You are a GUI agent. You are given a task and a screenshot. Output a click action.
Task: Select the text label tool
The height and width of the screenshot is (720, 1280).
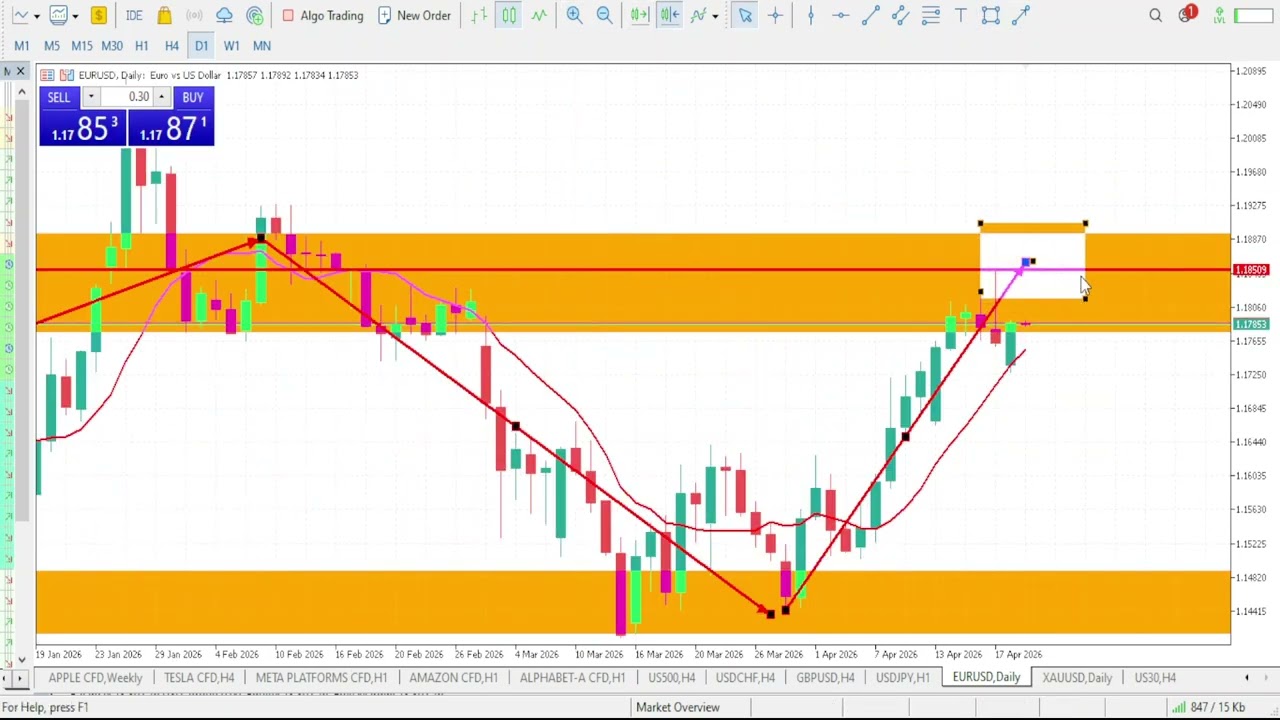click(960, 15)
